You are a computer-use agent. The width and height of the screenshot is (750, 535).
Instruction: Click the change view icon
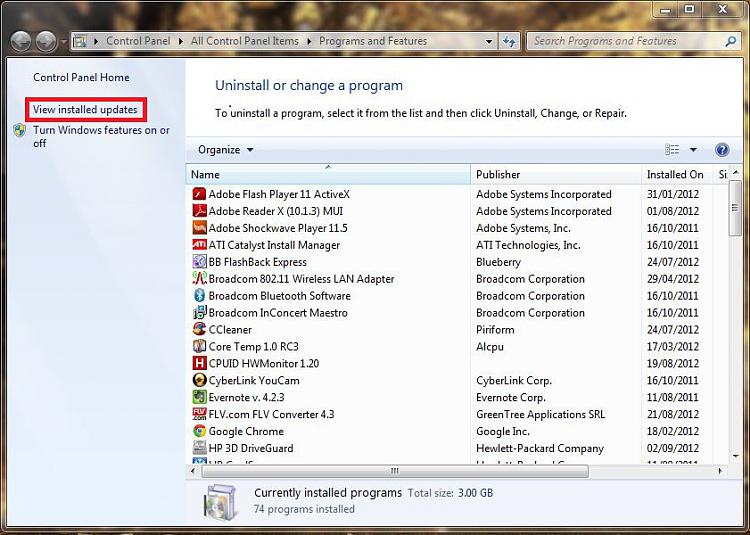[672, 150]
